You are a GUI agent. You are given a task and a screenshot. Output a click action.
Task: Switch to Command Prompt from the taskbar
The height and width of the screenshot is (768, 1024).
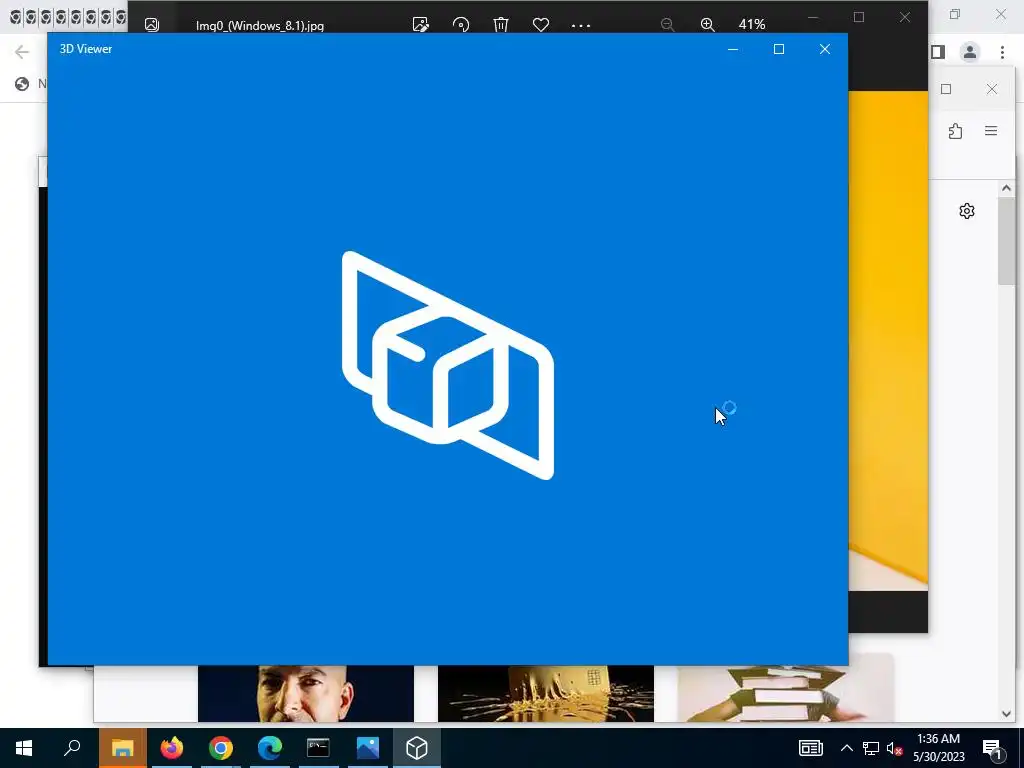319,748
